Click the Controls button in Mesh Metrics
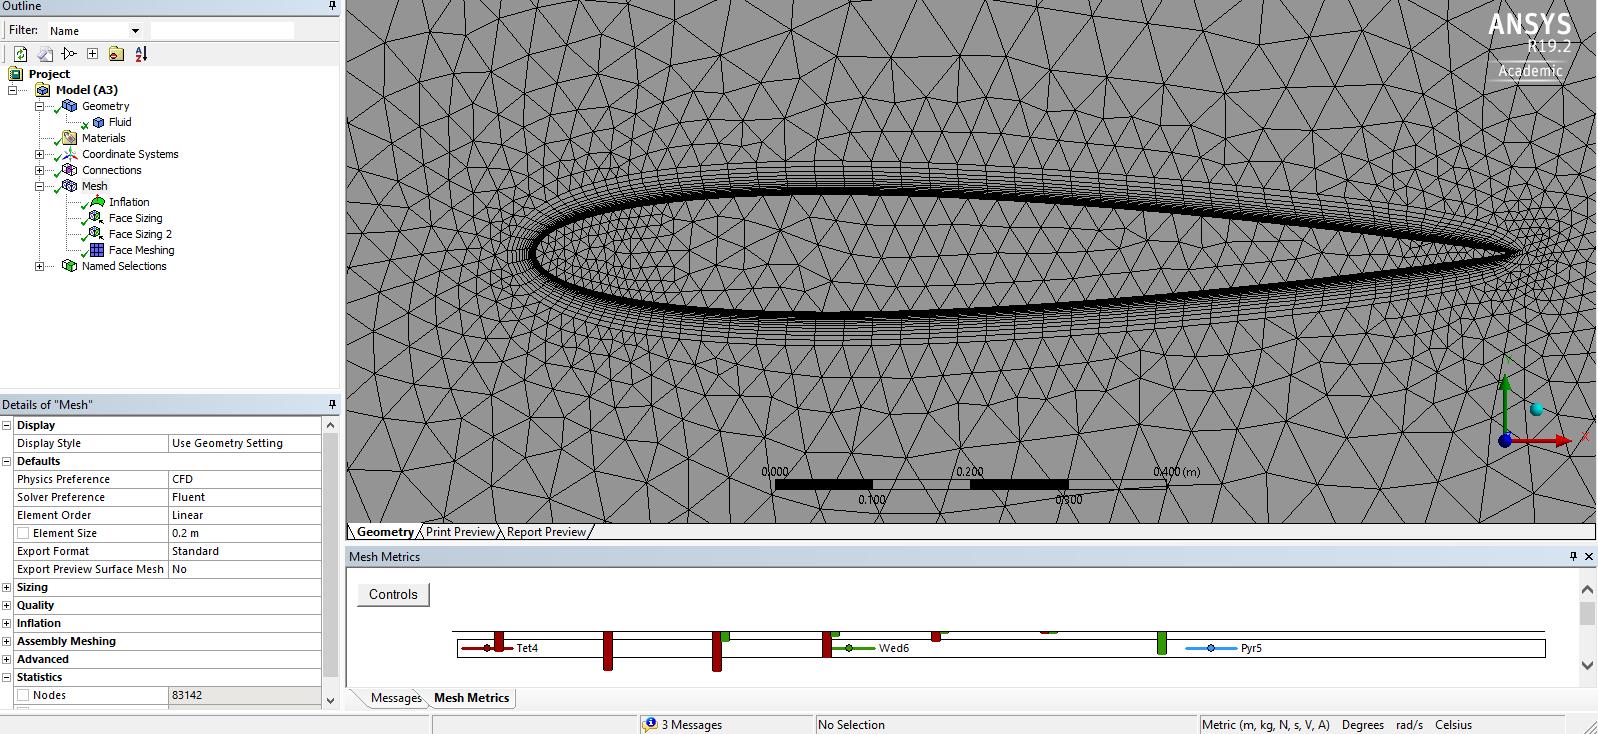1598x734 pixels. [x=393, y=594]
